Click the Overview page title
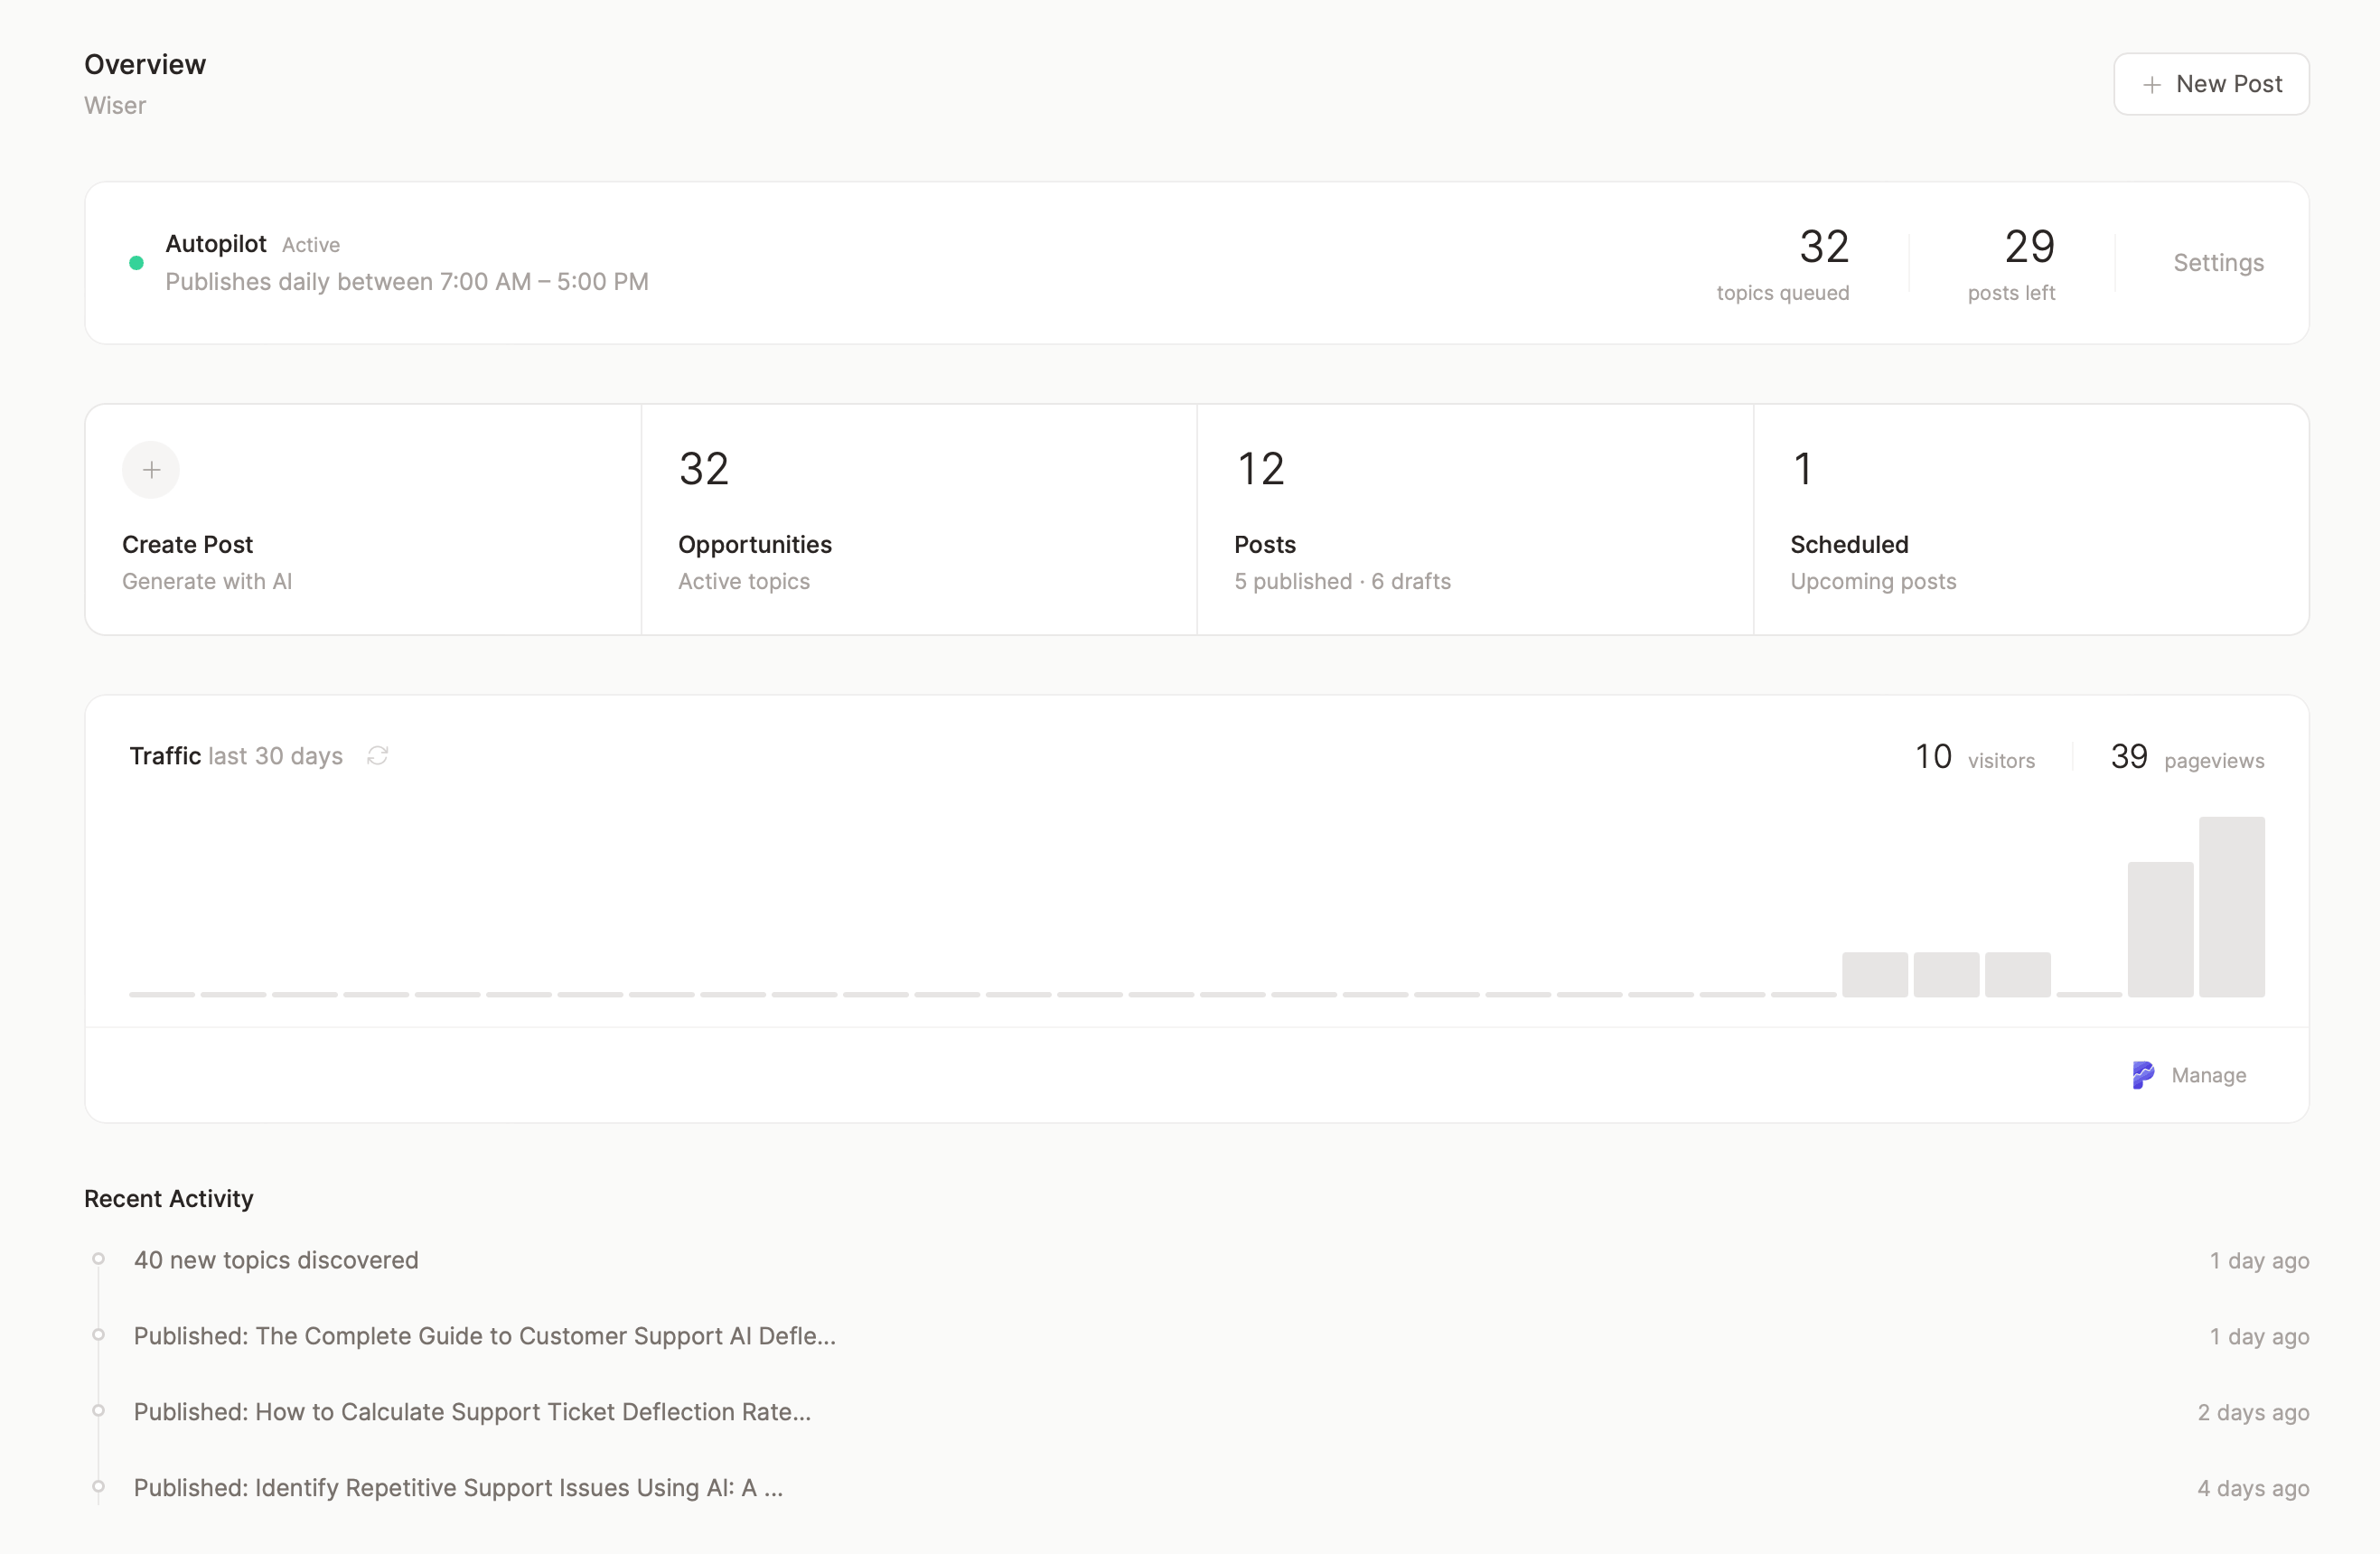The image size is (2380, 1554). coord(145,65)
